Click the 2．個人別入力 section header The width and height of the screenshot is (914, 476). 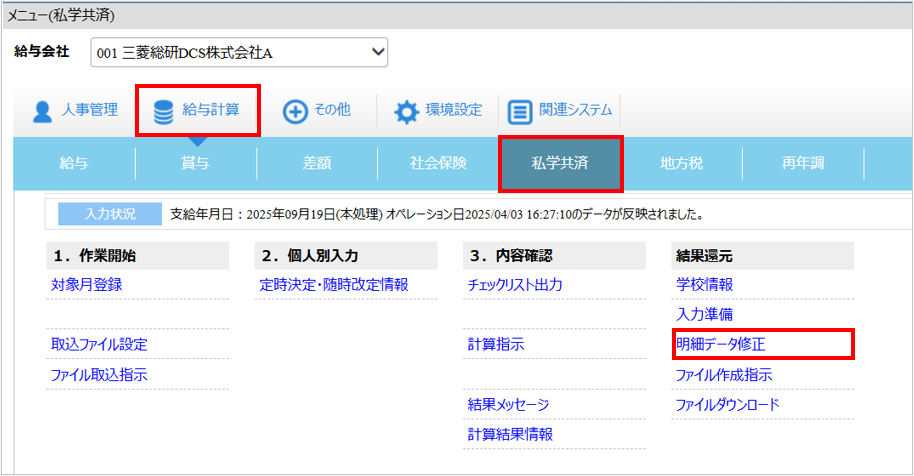[346, 256]
